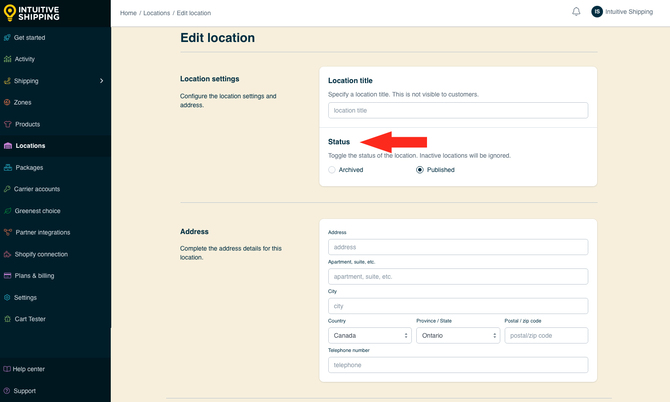Click the Cart Tester icon

7,319
